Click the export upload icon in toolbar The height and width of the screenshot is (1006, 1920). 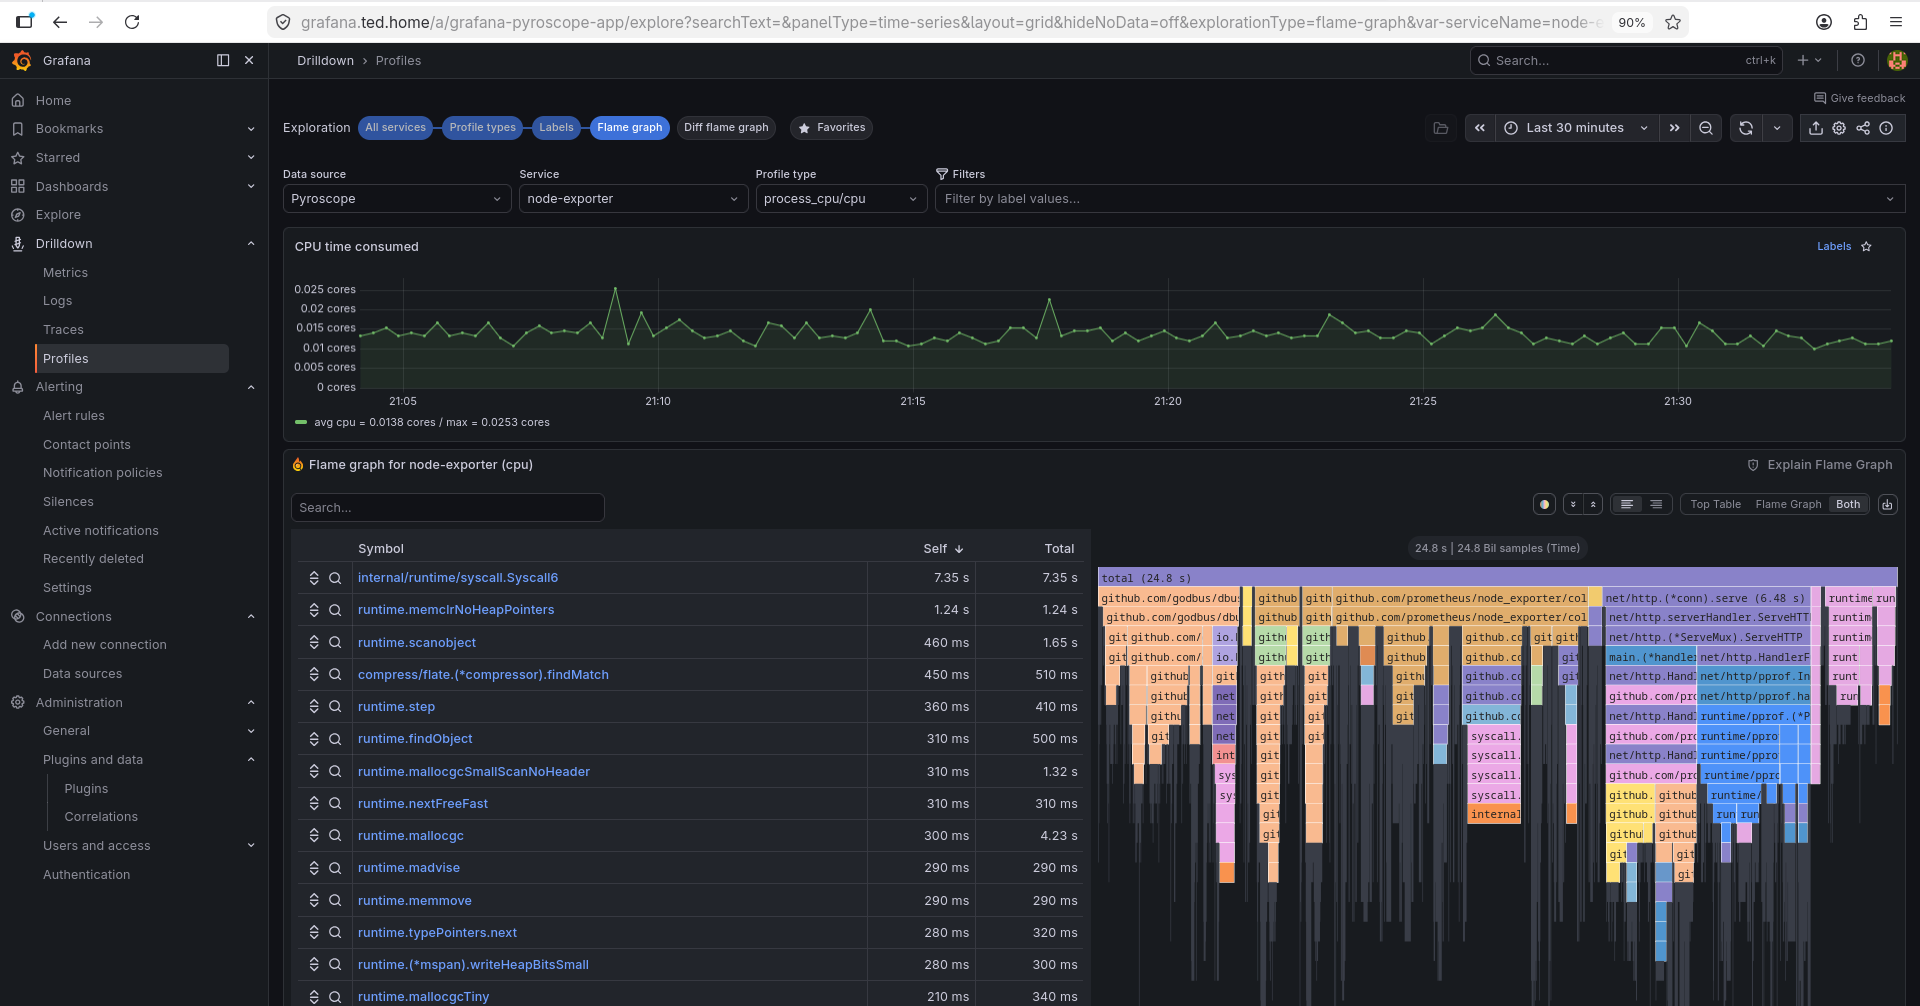(1816, 128)
